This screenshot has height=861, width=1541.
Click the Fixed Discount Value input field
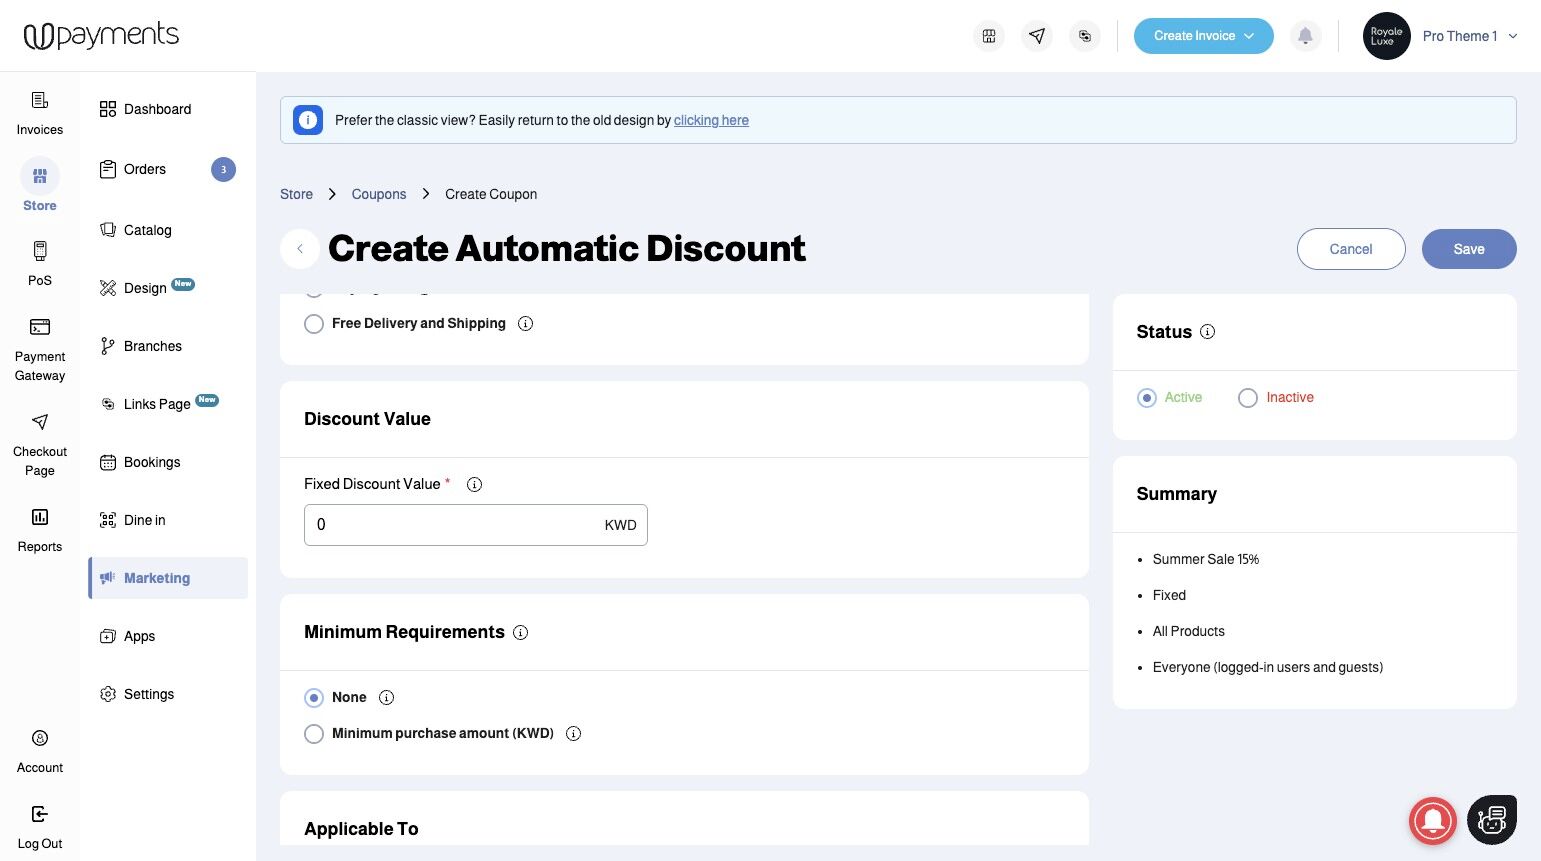pyautogui.click(x=455, y=525)
